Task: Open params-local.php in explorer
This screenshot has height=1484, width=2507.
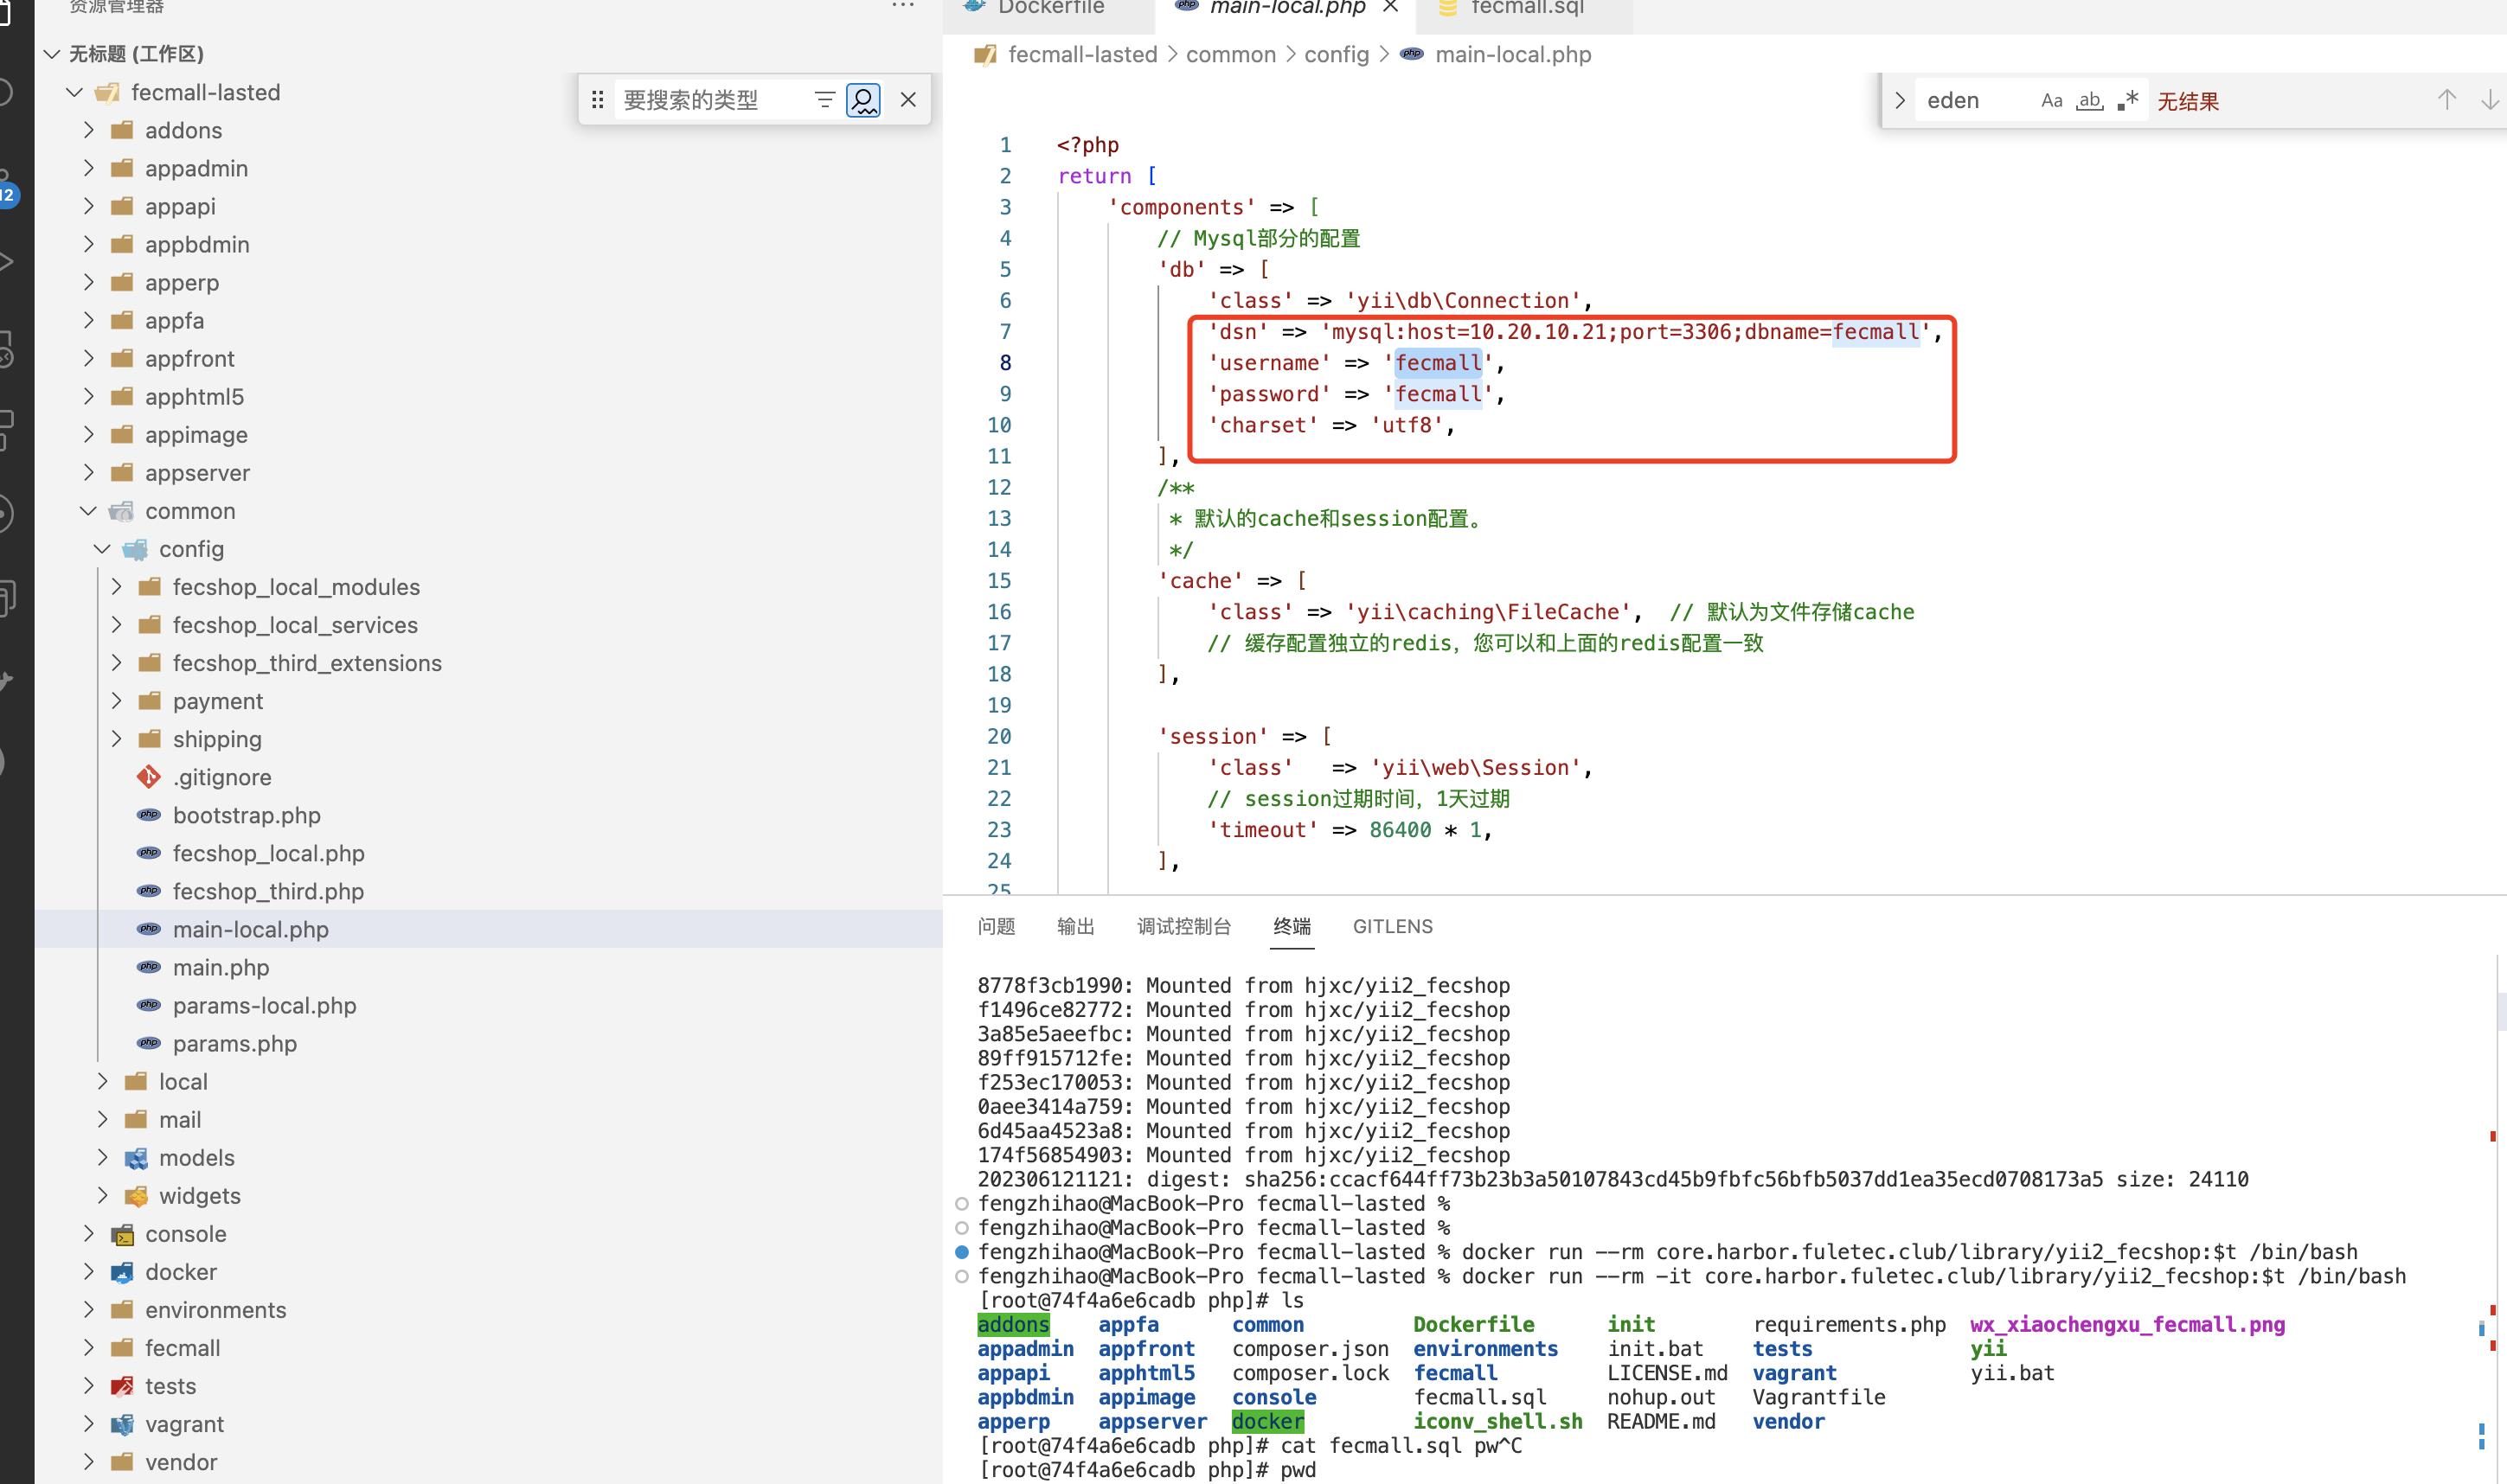Action: point(264,1005)
